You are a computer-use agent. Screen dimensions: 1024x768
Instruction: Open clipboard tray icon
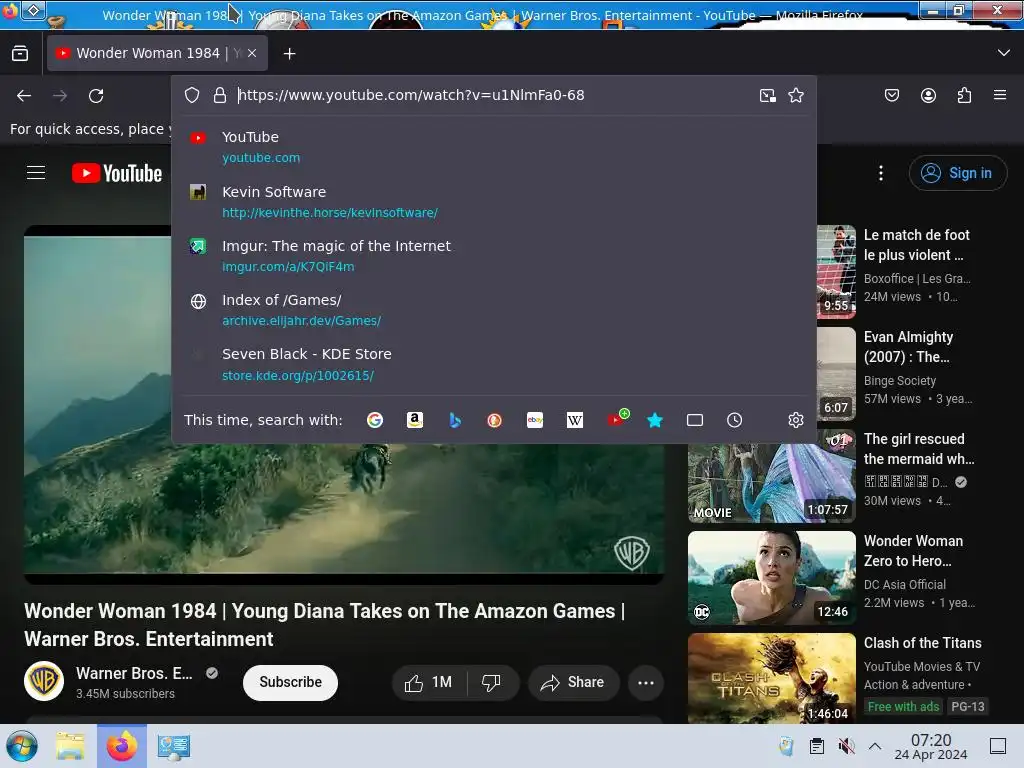(x=817, y=746)
